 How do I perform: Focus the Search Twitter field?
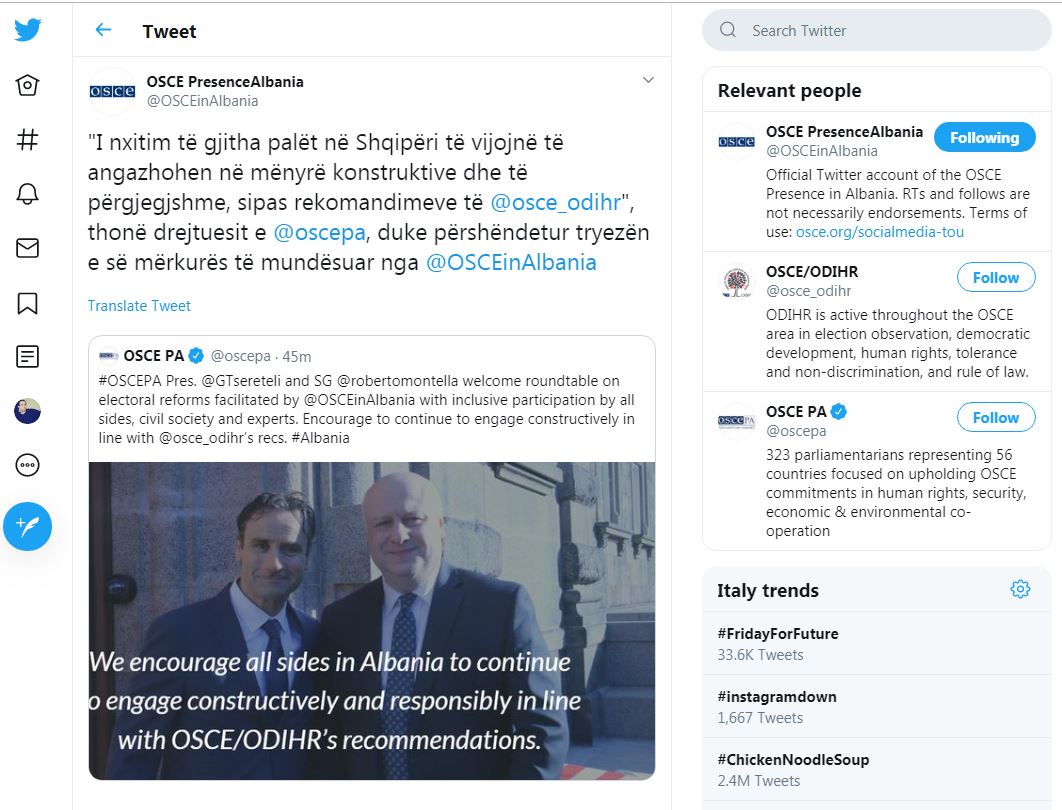[x=876, y=30]
